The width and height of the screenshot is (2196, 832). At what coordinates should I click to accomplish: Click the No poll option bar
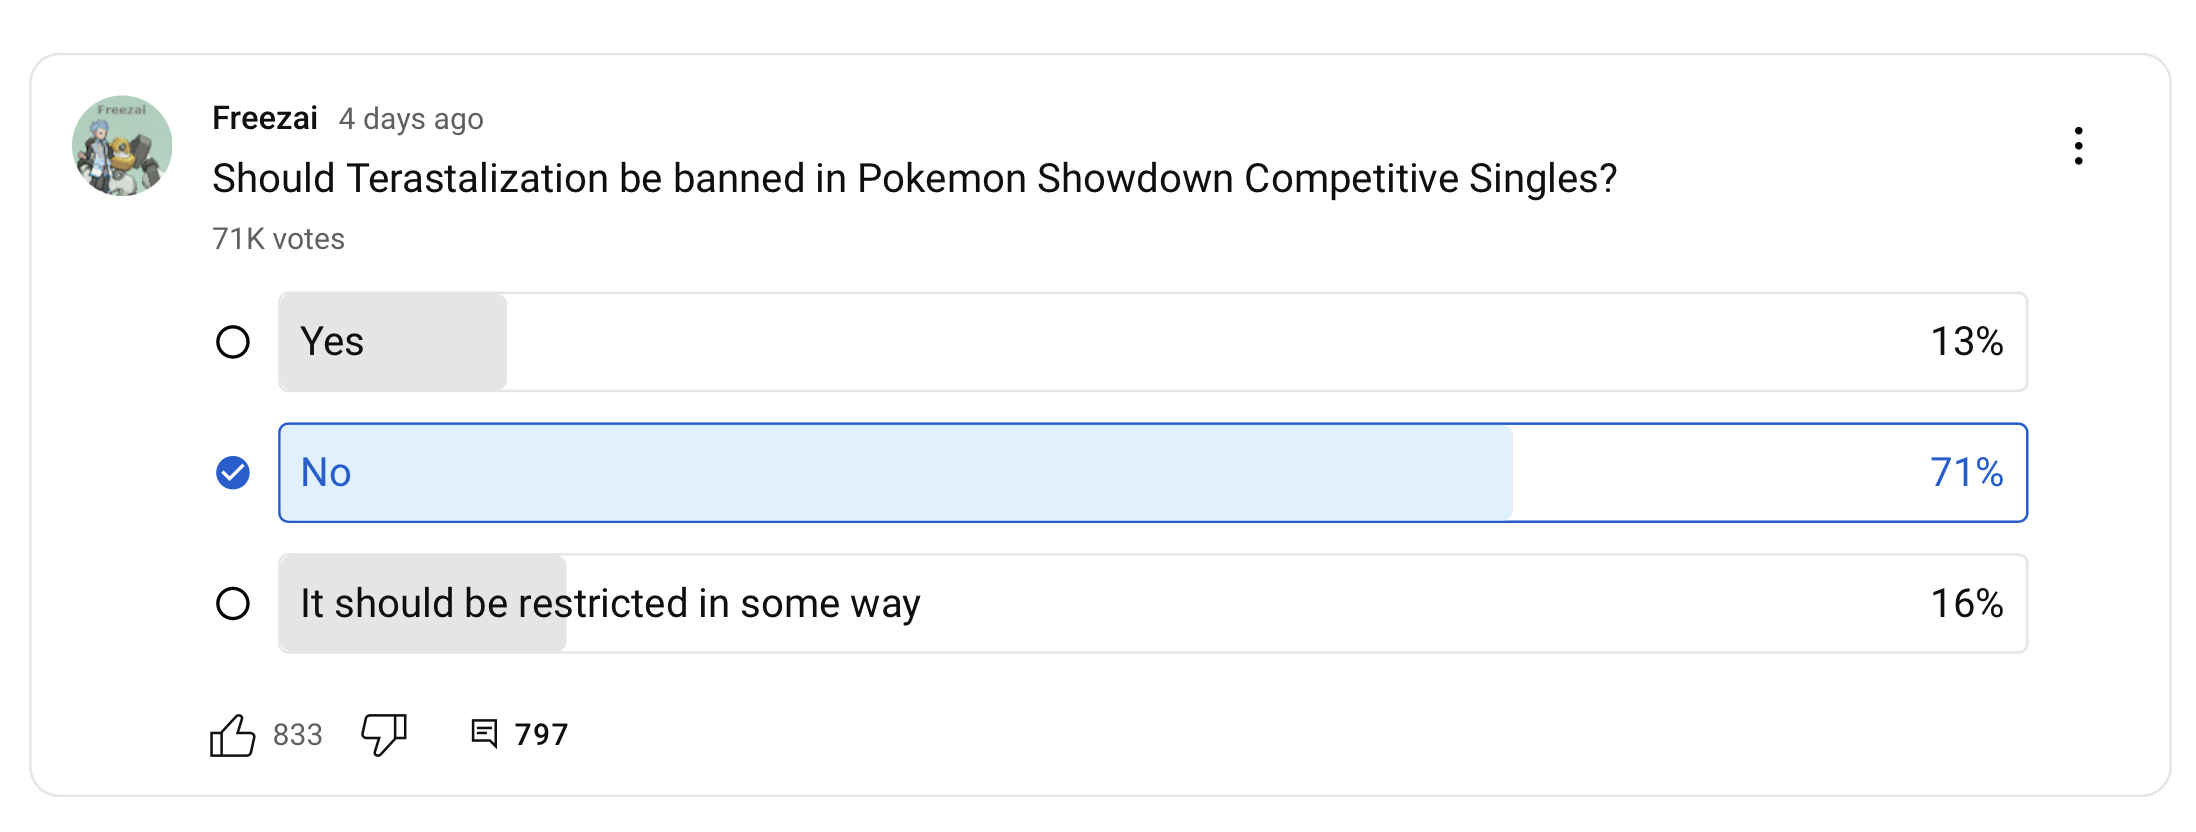tap(1152, 473)
